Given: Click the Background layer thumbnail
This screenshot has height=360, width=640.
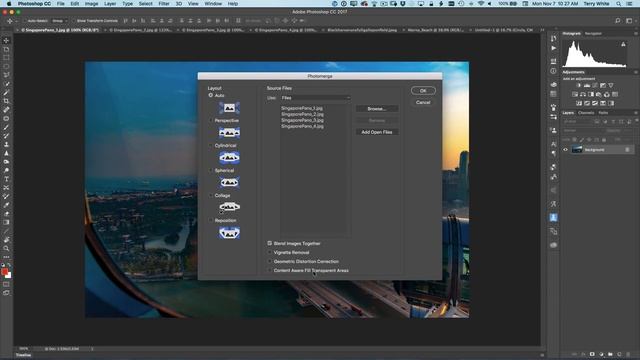Looking at the screenshot, I should (x=577, y=150).
